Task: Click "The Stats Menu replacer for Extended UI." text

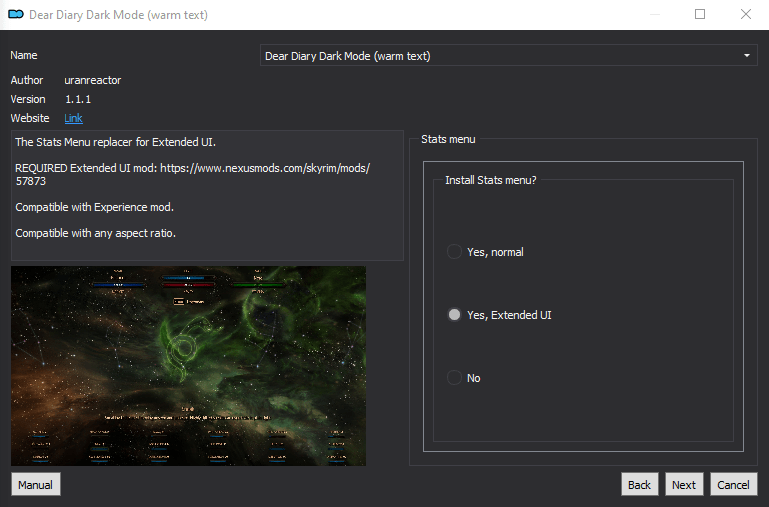Action: pyautogui.click(x=115, y=142)
